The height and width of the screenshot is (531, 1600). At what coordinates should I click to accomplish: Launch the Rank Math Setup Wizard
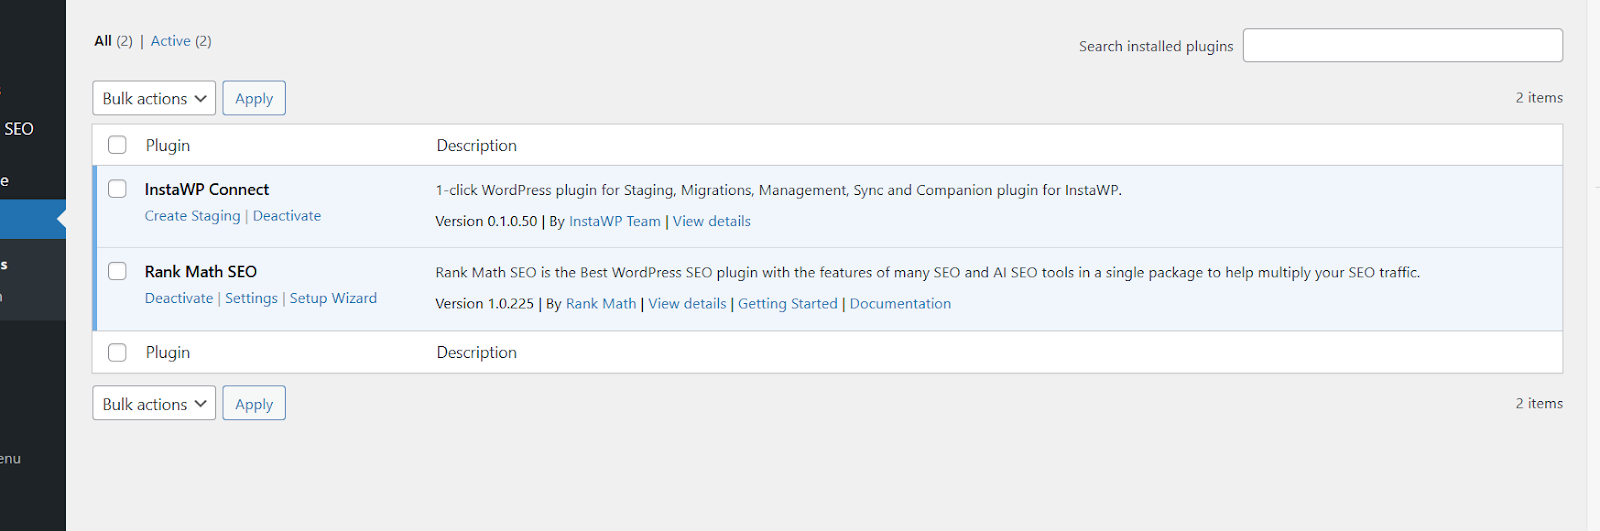pos(333,298)
